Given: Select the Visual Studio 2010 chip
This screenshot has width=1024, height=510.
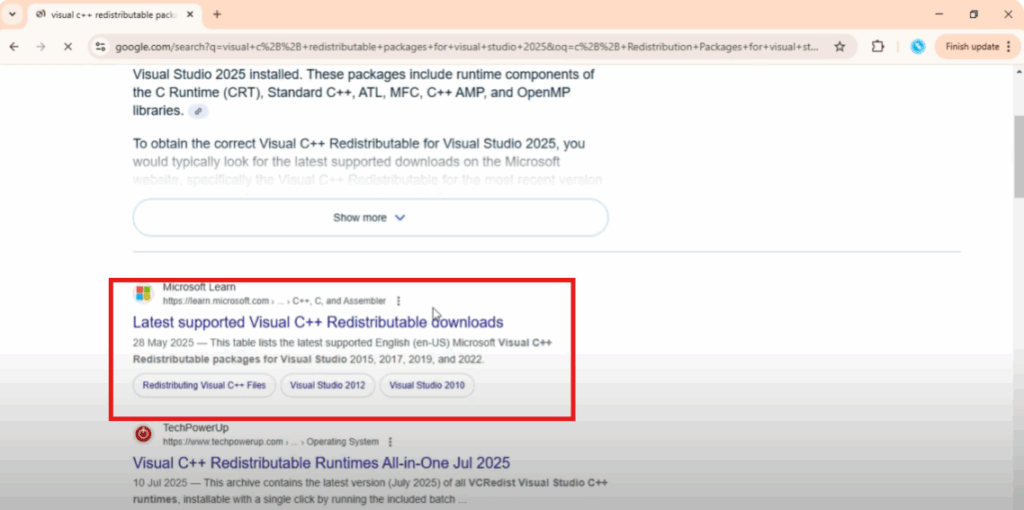Looking at the screenshot, I should tap(427, 385).
